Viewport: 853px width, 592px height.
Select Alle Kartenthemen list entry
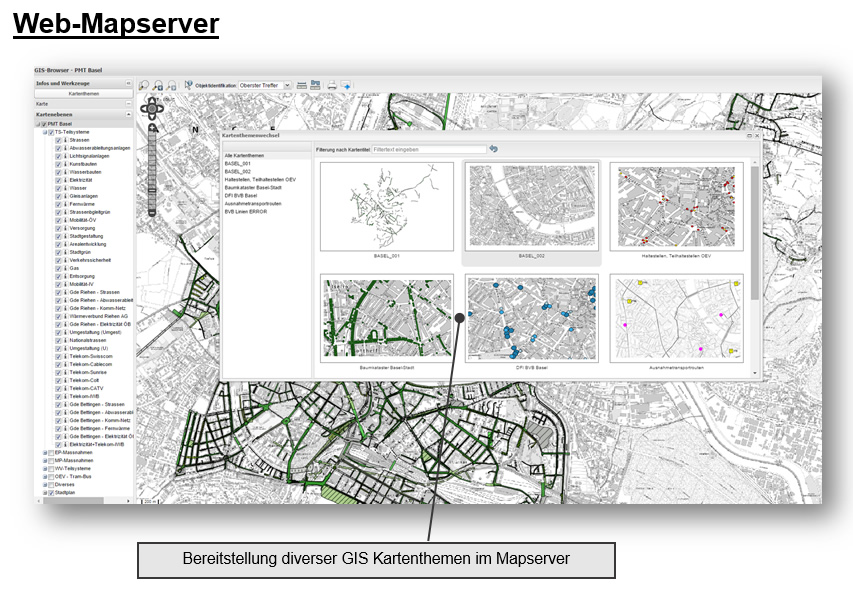click(x=243, y=156)
